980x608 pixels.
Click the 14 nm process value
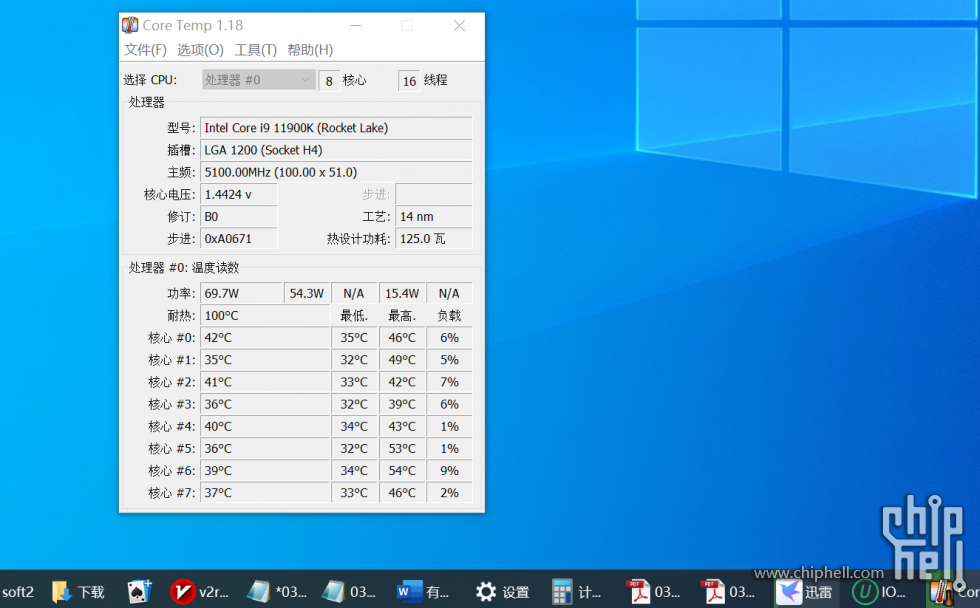434,217
